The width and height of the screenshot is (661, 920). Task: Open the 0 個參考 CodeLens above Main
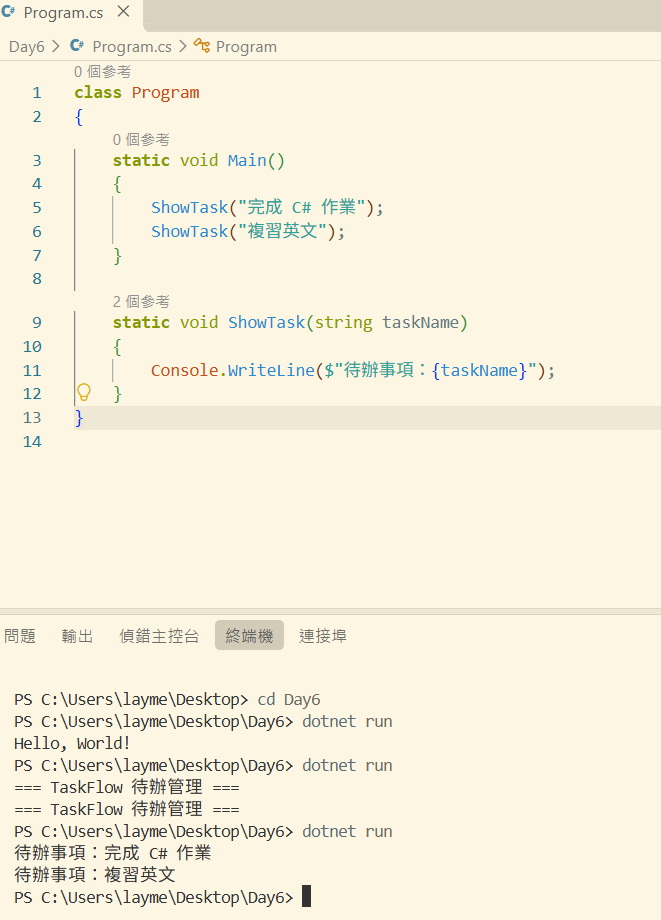pos(141,140)
